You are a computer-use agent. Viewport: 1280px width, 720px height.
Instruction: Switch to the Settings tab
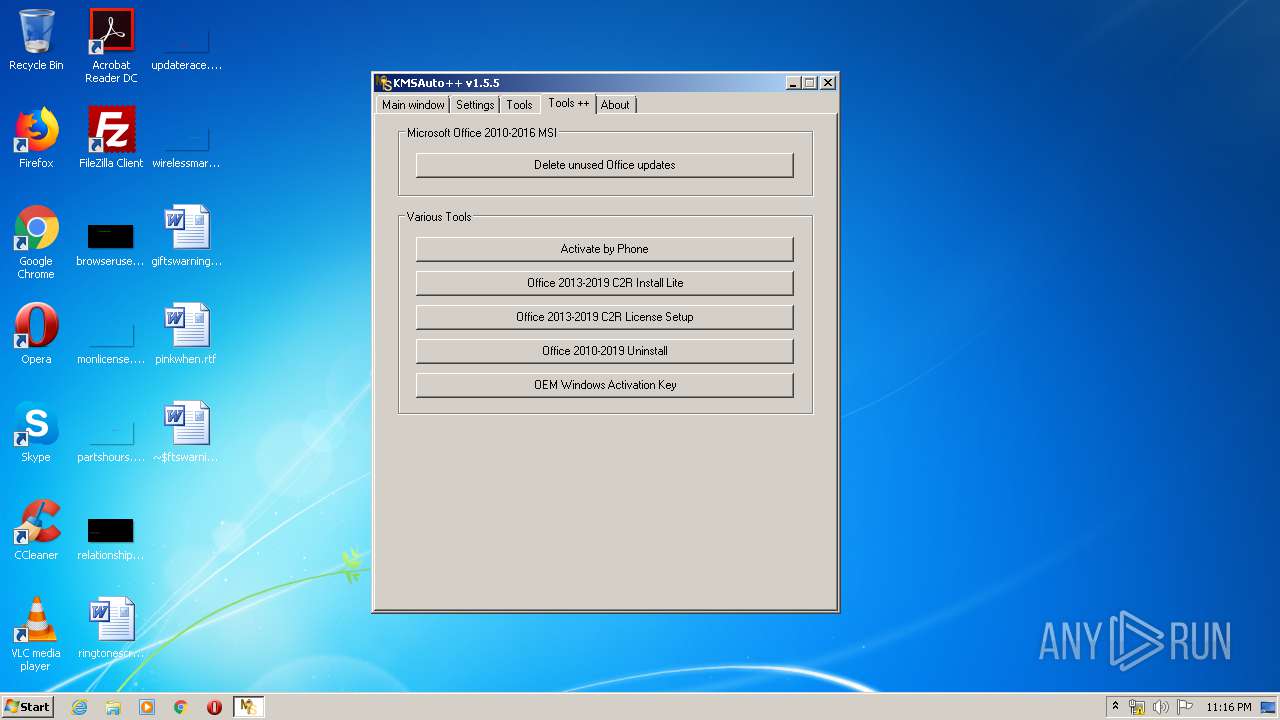pyautogui.click(x=475, y=105)
